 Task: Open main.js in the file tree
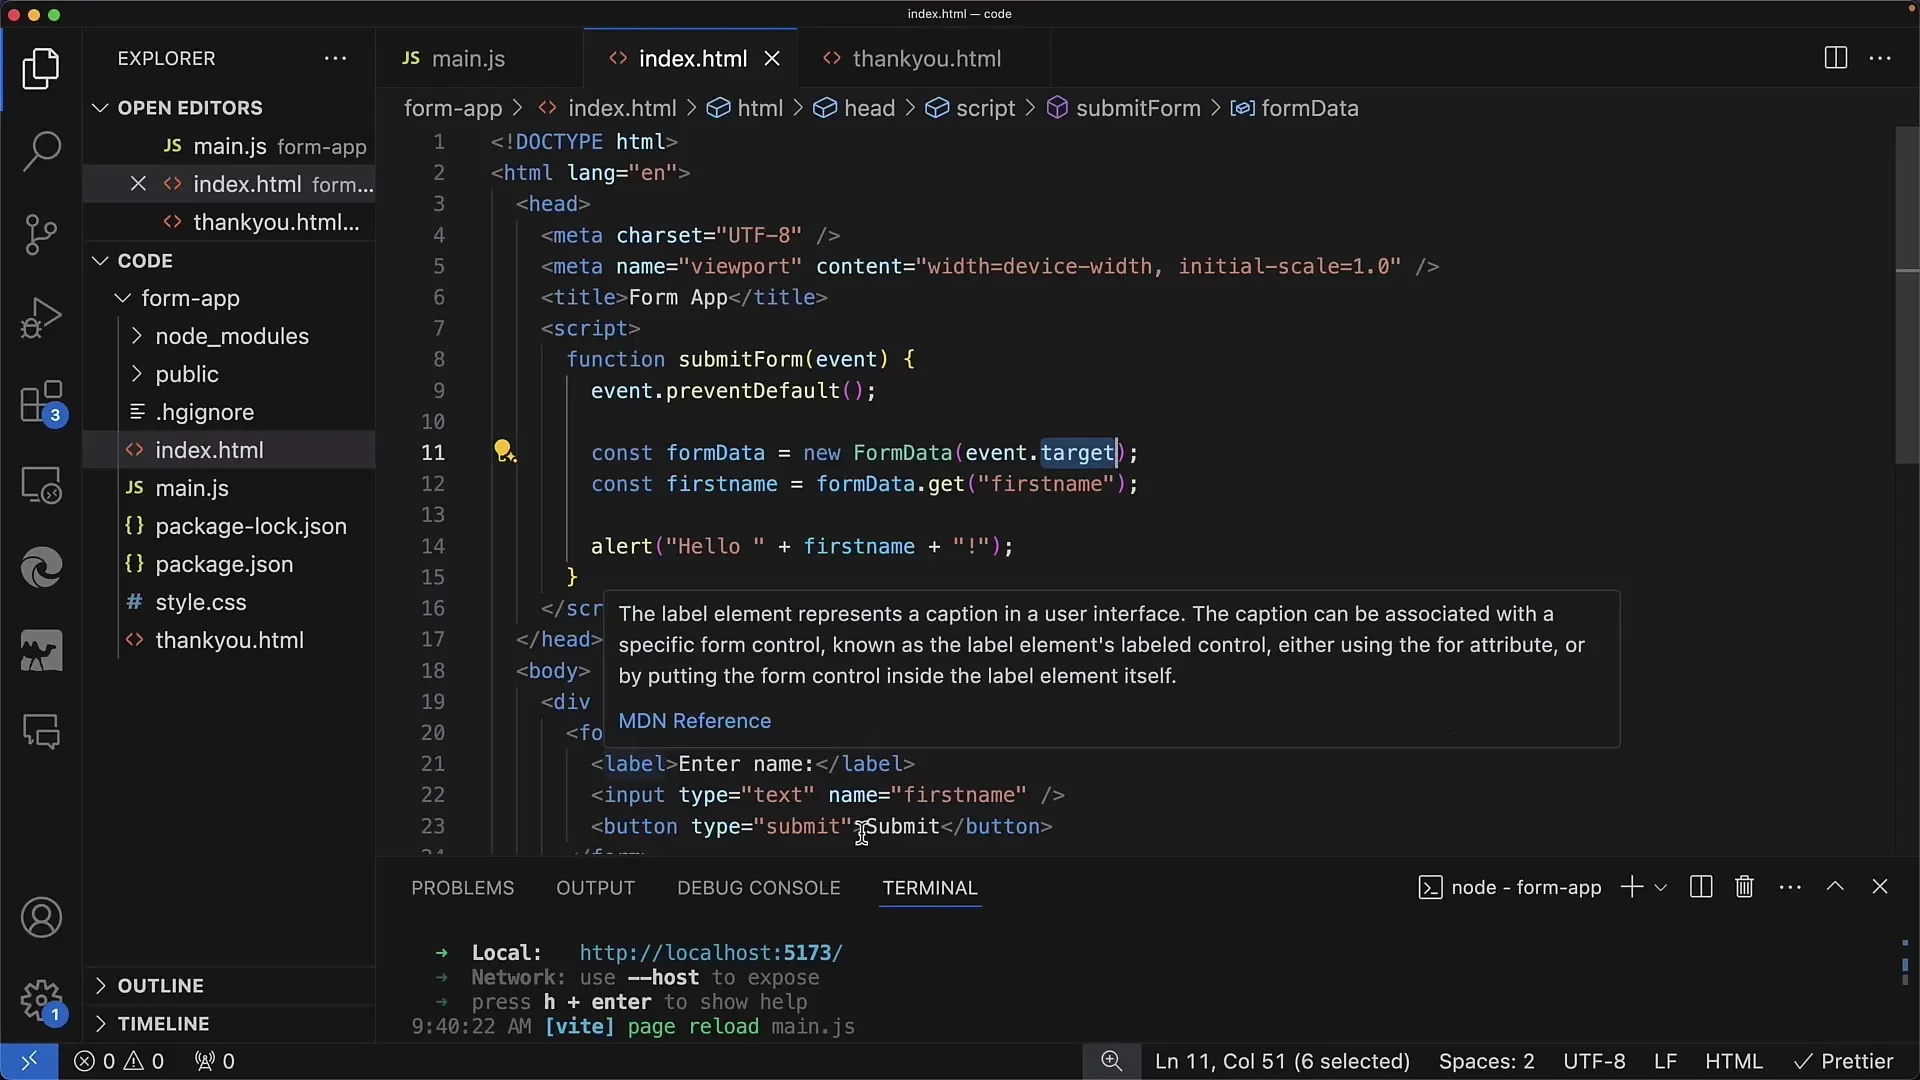229,488
